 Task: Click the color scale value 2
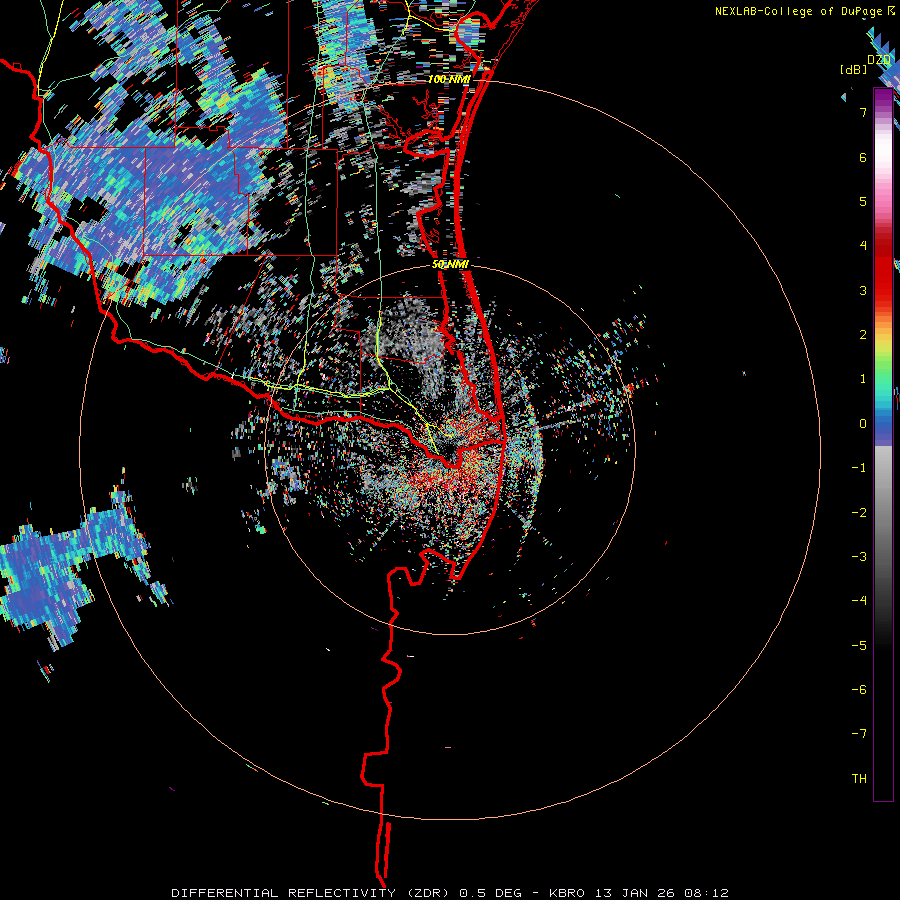[x=863, y=335]
